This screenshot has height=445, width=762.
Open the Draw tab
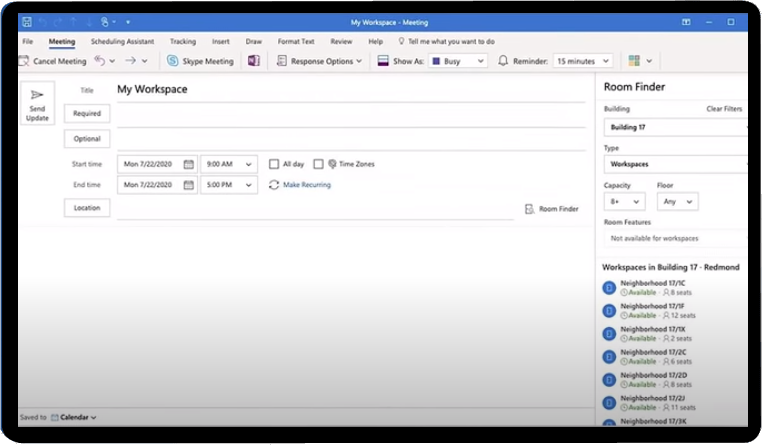pyautogui.click(x=254, y=41)
